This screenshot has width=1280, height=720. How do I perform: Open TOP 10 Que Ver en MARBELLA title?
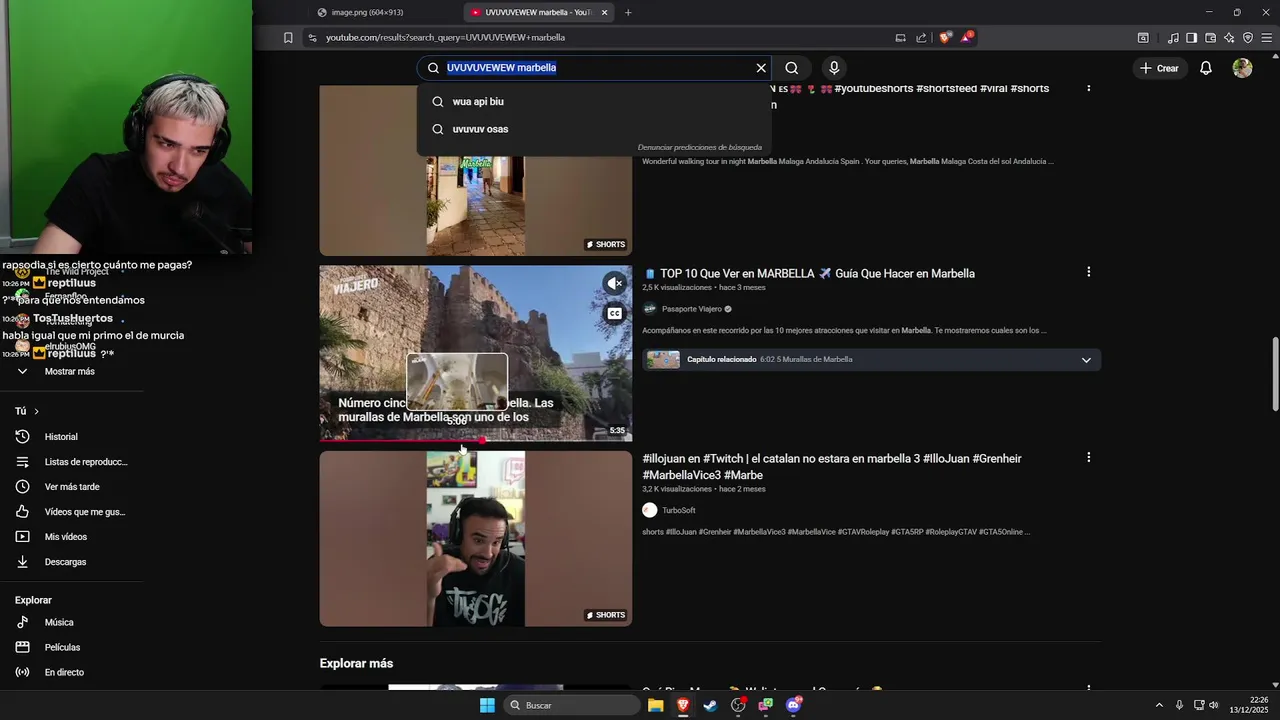tap(817, 274)
